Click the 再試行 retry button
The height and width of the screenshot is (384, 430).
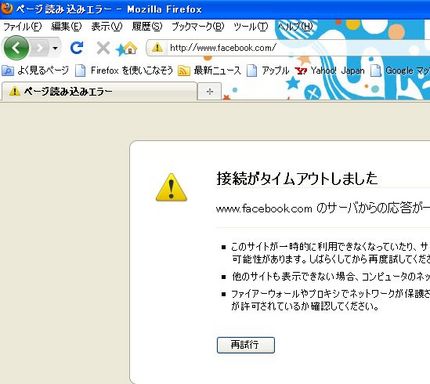pyautogui.click(x=246, y=345)
